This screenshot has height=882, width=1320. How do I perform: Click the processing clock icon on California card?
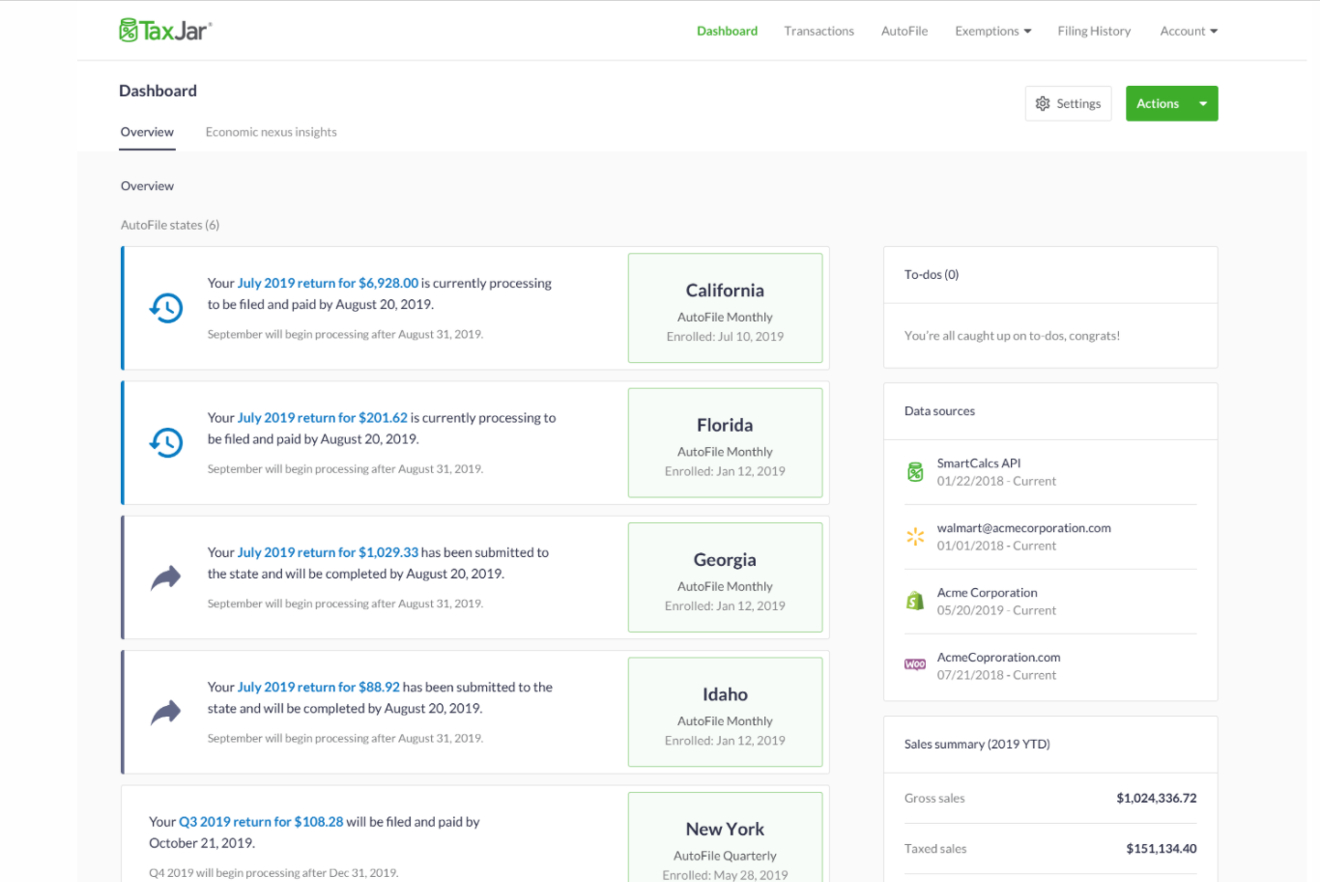click(x=165, y=308)
